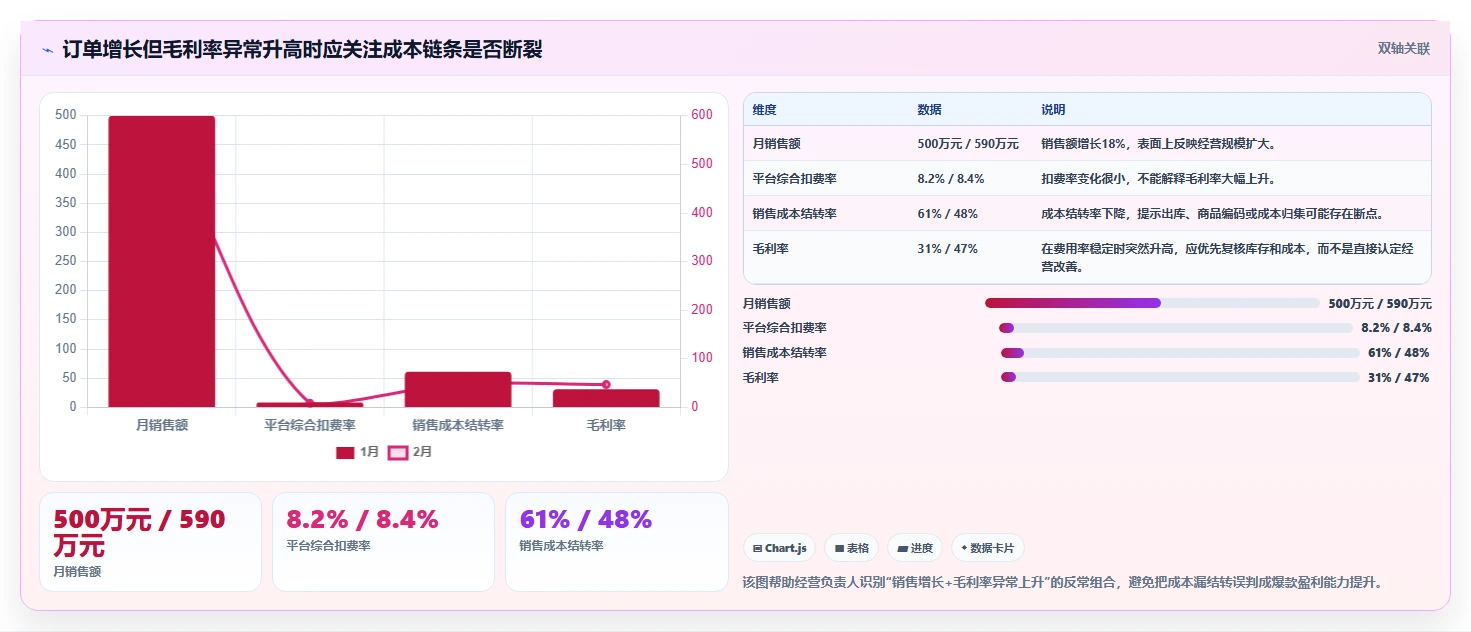Image resolution: width=1471 pixels, height=632 pixels.
Task: Click the 月销售额 bar in the chart
Action: [x=162, y=262]
